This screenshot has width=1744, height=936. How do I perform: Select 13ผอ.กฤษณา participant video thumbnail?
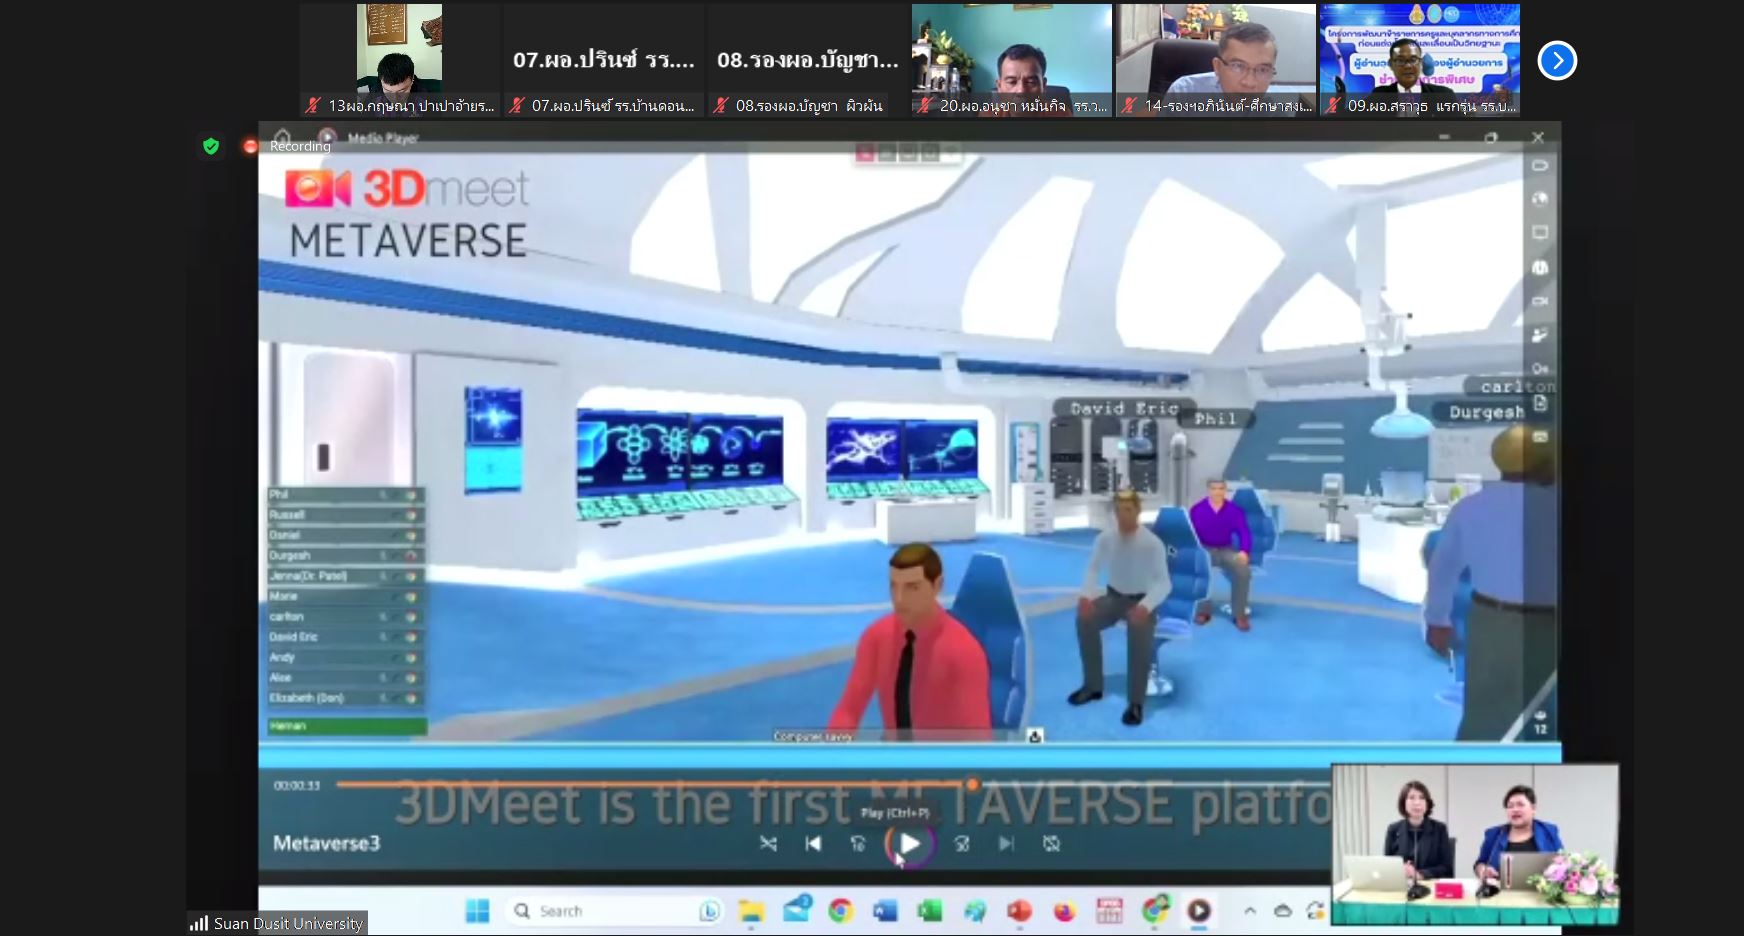[400, 60]
